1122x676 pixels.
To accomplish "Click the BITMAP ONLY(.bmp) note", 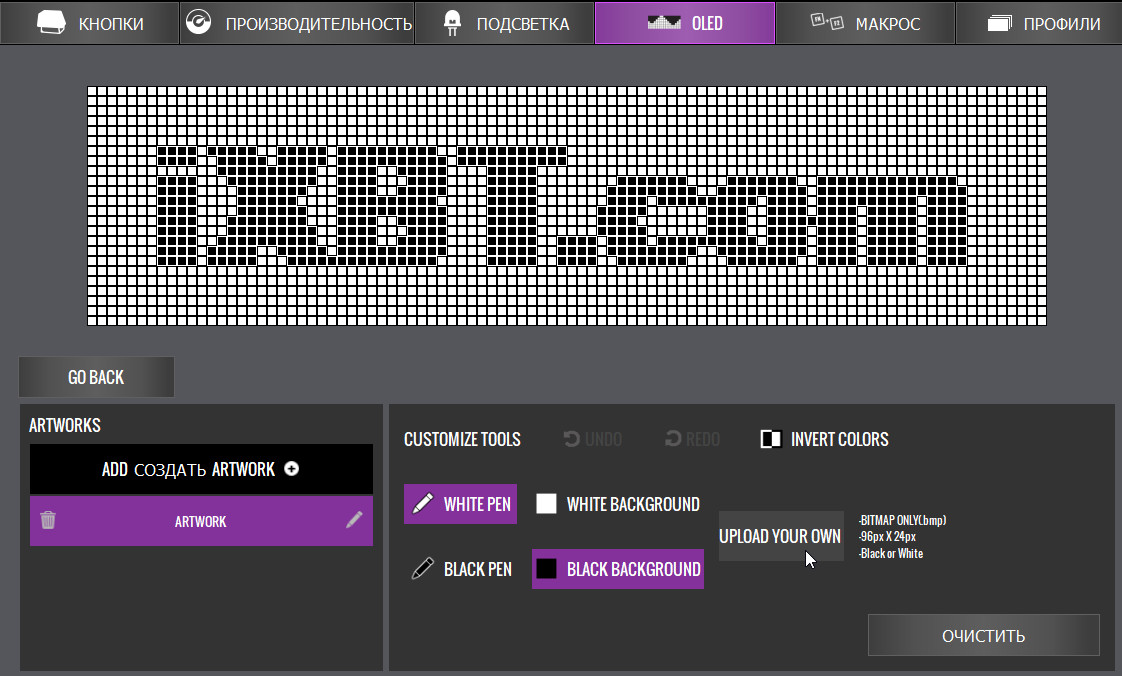I will point(902,520).
